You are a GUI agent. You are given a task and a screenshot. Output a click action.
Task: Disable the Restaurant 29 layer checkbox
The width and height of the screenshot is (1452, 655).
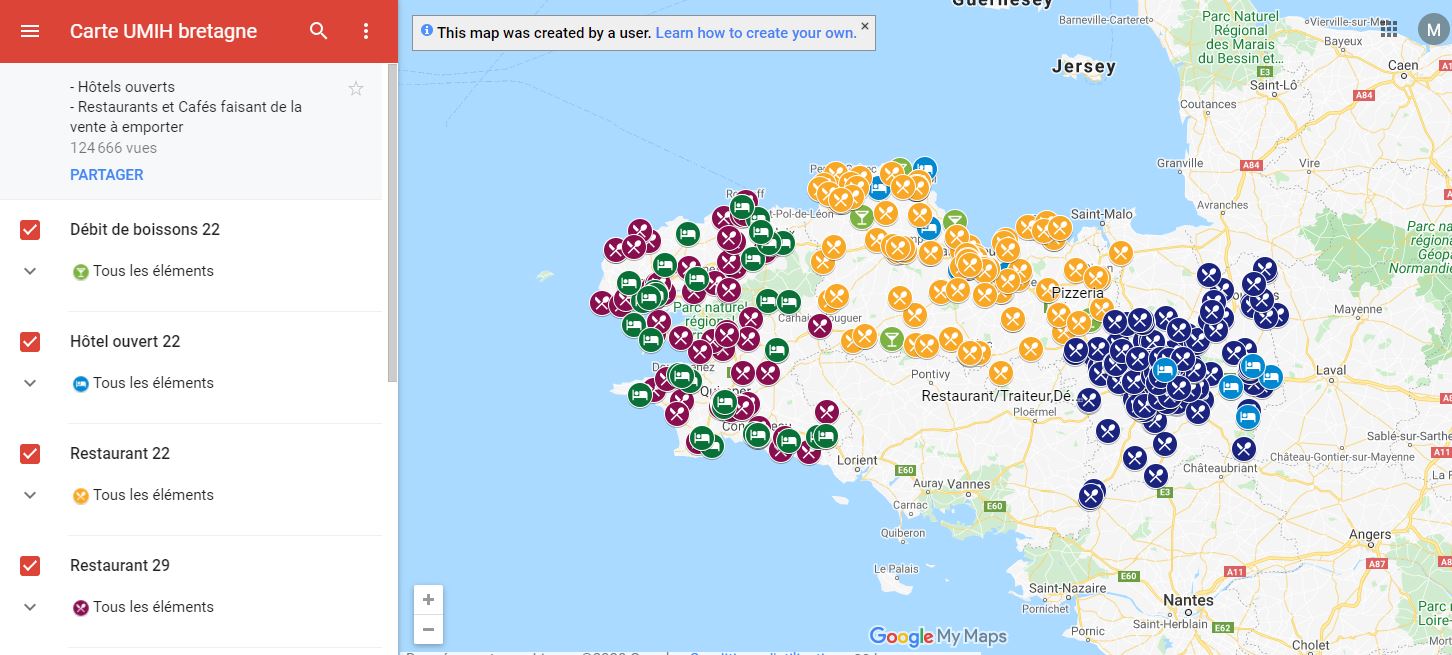click(x=30, y=566)
